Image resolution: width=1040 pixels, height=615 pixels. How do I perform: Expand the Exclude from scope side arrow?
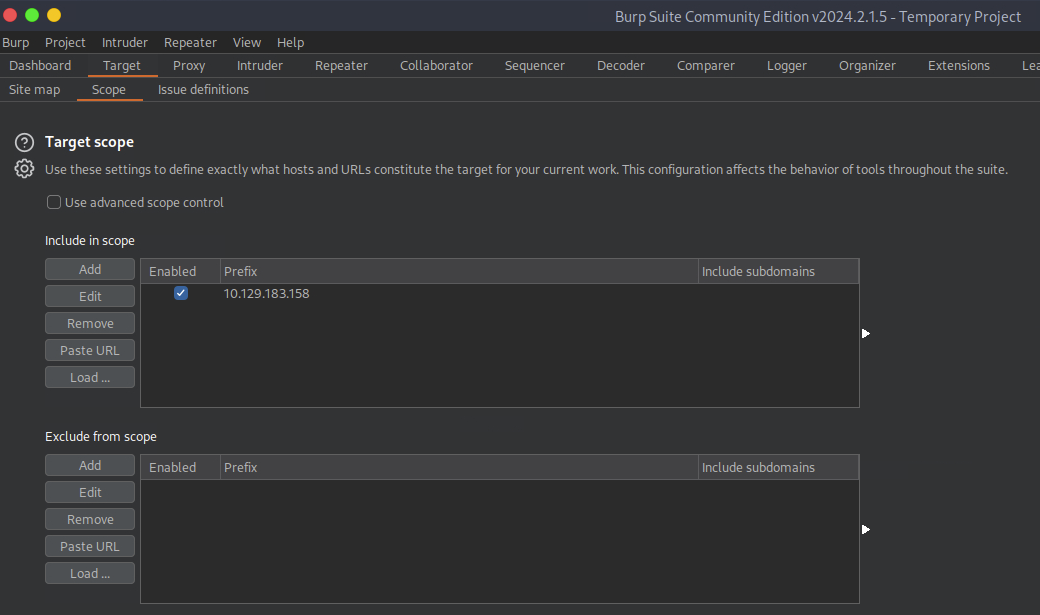pos(866,529)
